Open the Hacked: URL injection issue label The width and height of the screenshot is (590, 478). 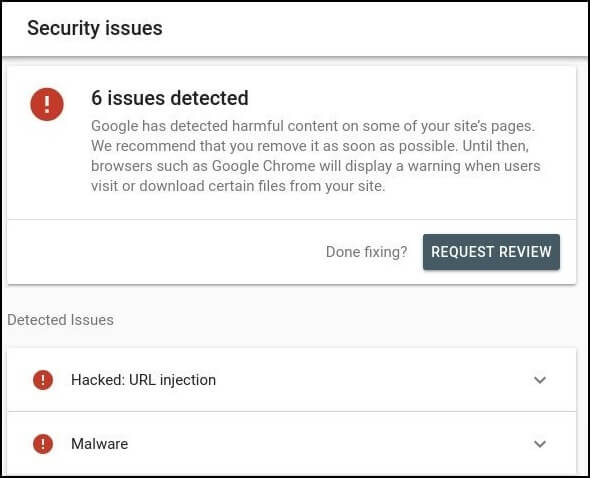[143, 380]
